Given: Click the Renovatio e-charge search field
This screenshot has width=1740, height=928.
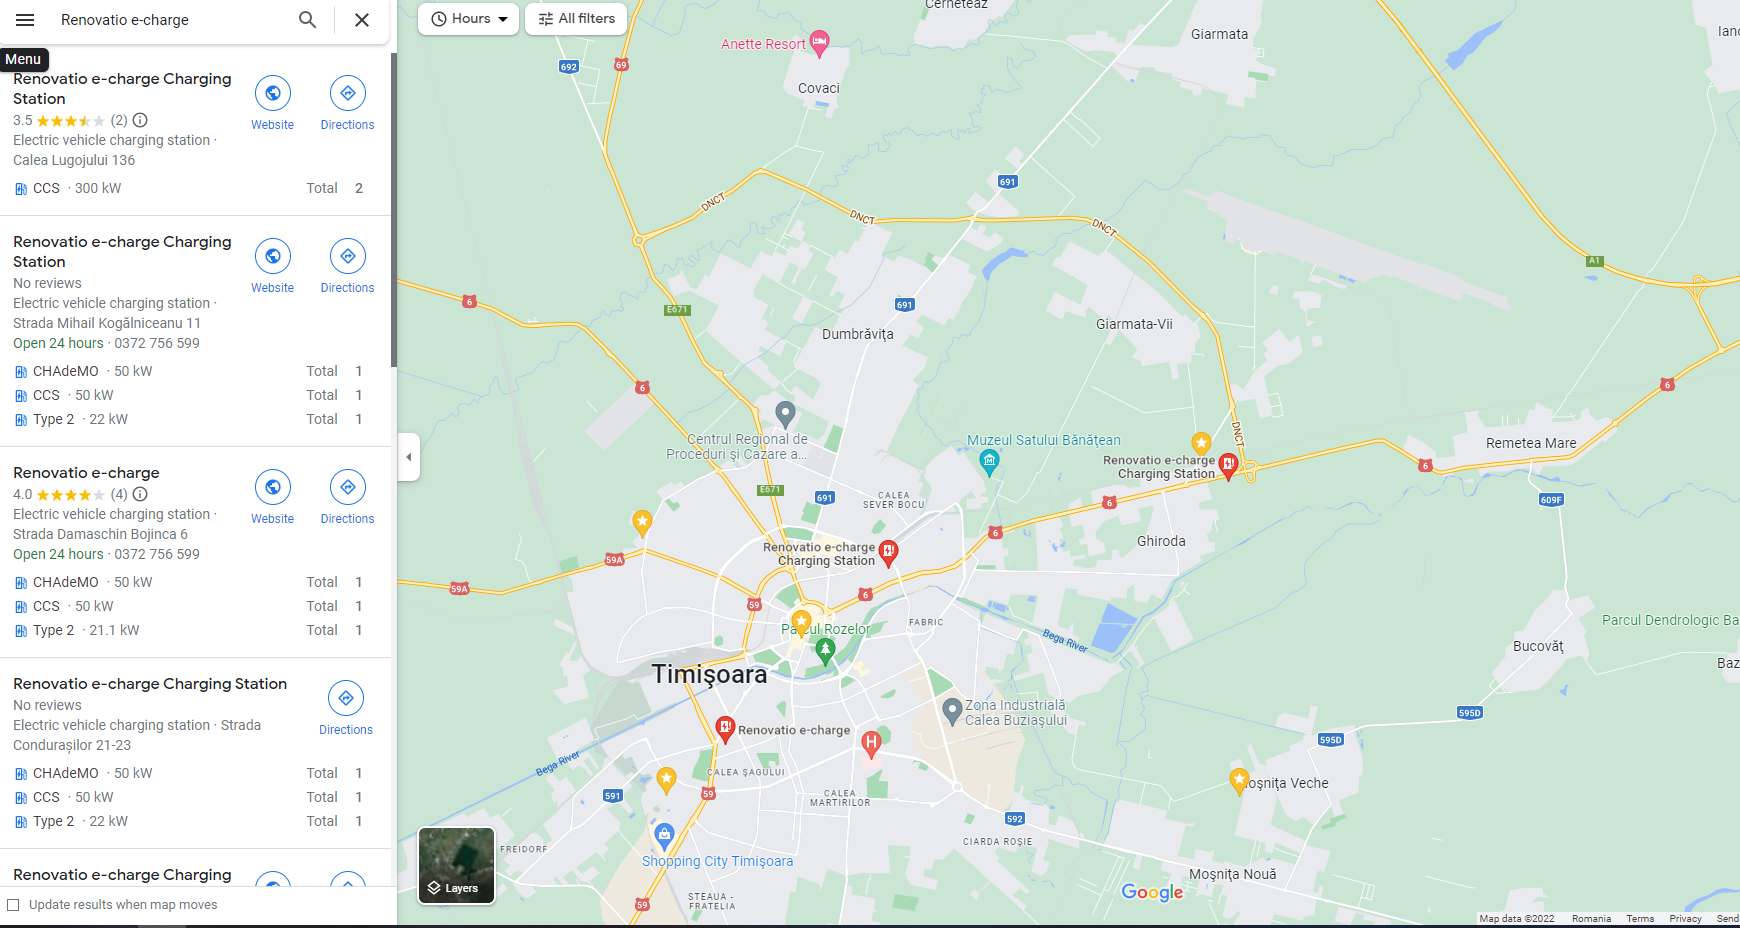Looking at the screenshot, I should tap(170, 20).
